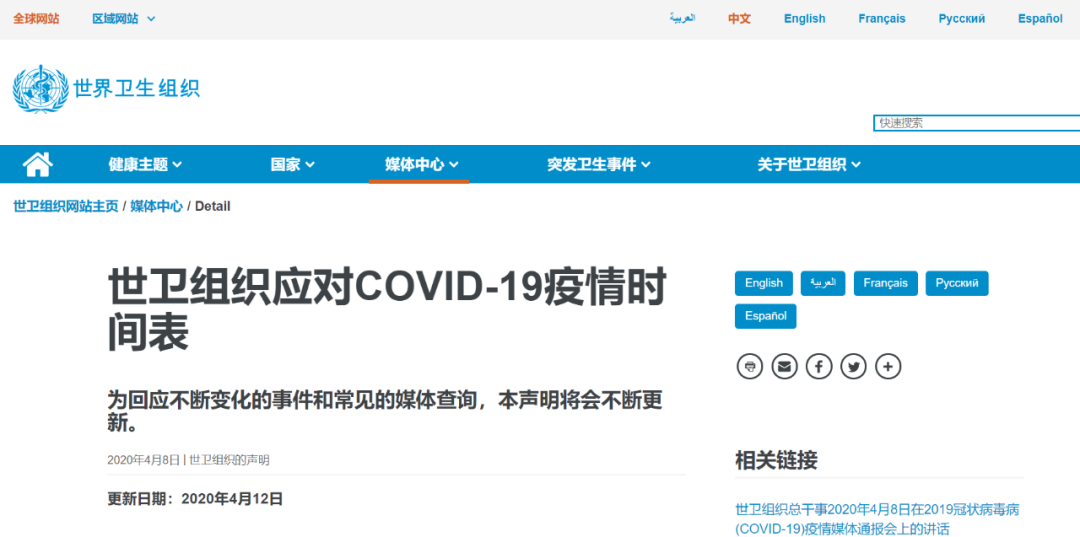Click the headline 世卫组织应对COVID-19疫情时间表
Screen dimensions: 1080x537
(387, 311)
